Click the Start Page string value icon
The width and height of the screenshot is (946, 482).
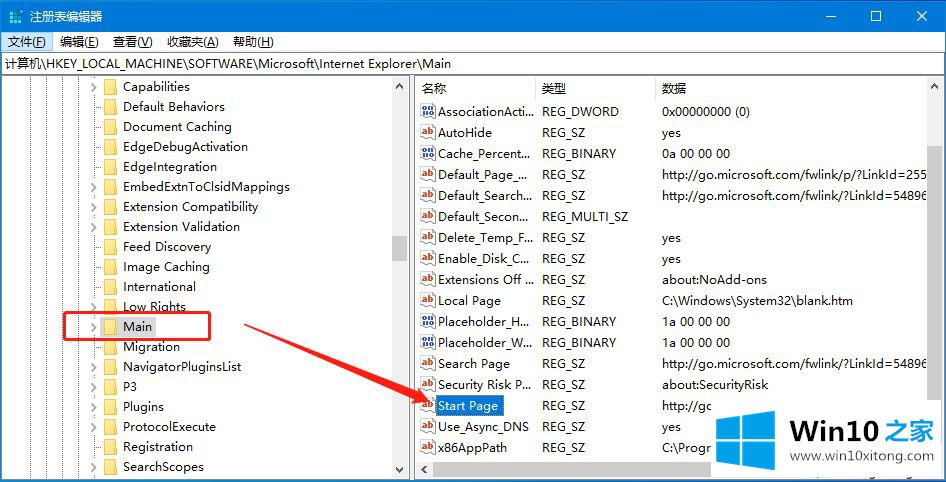[x=428, y=406]
